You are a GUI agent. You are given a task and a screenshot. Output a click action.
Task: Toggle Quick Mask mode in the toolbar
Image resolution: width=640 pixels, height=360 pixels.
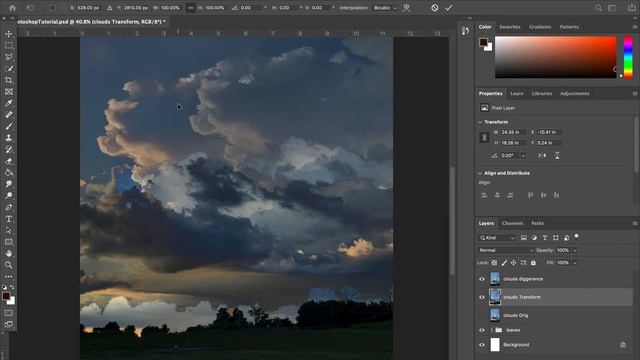(9, 313)
